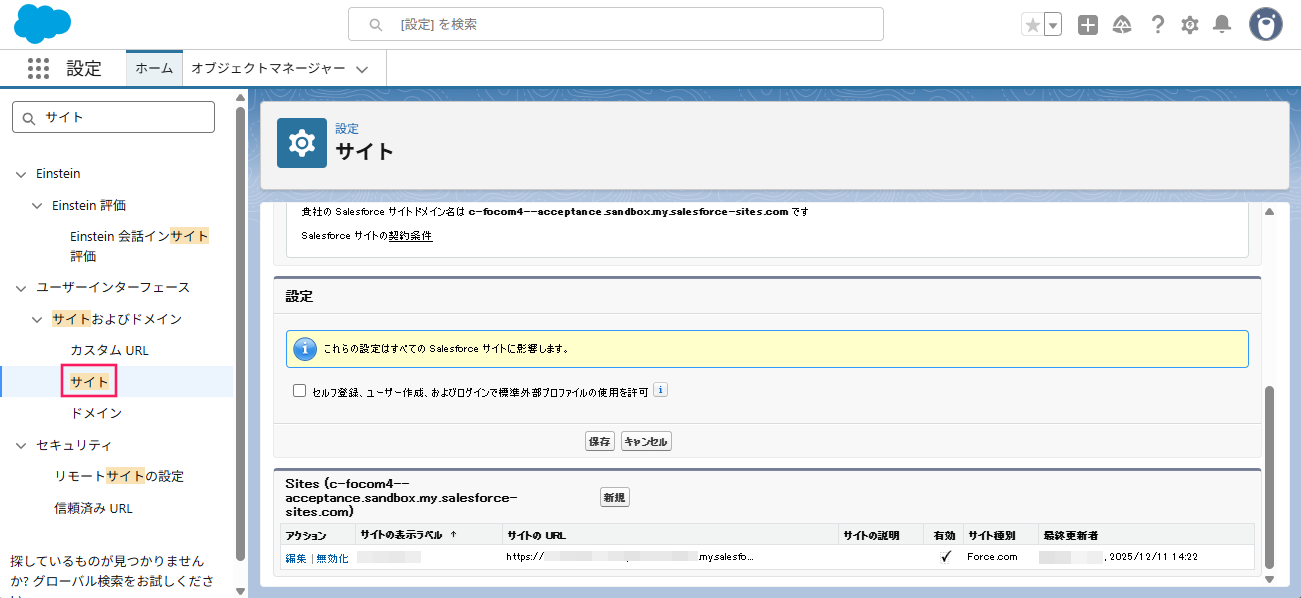Open the favorites list dropdown arrow

pos(1052,25)
